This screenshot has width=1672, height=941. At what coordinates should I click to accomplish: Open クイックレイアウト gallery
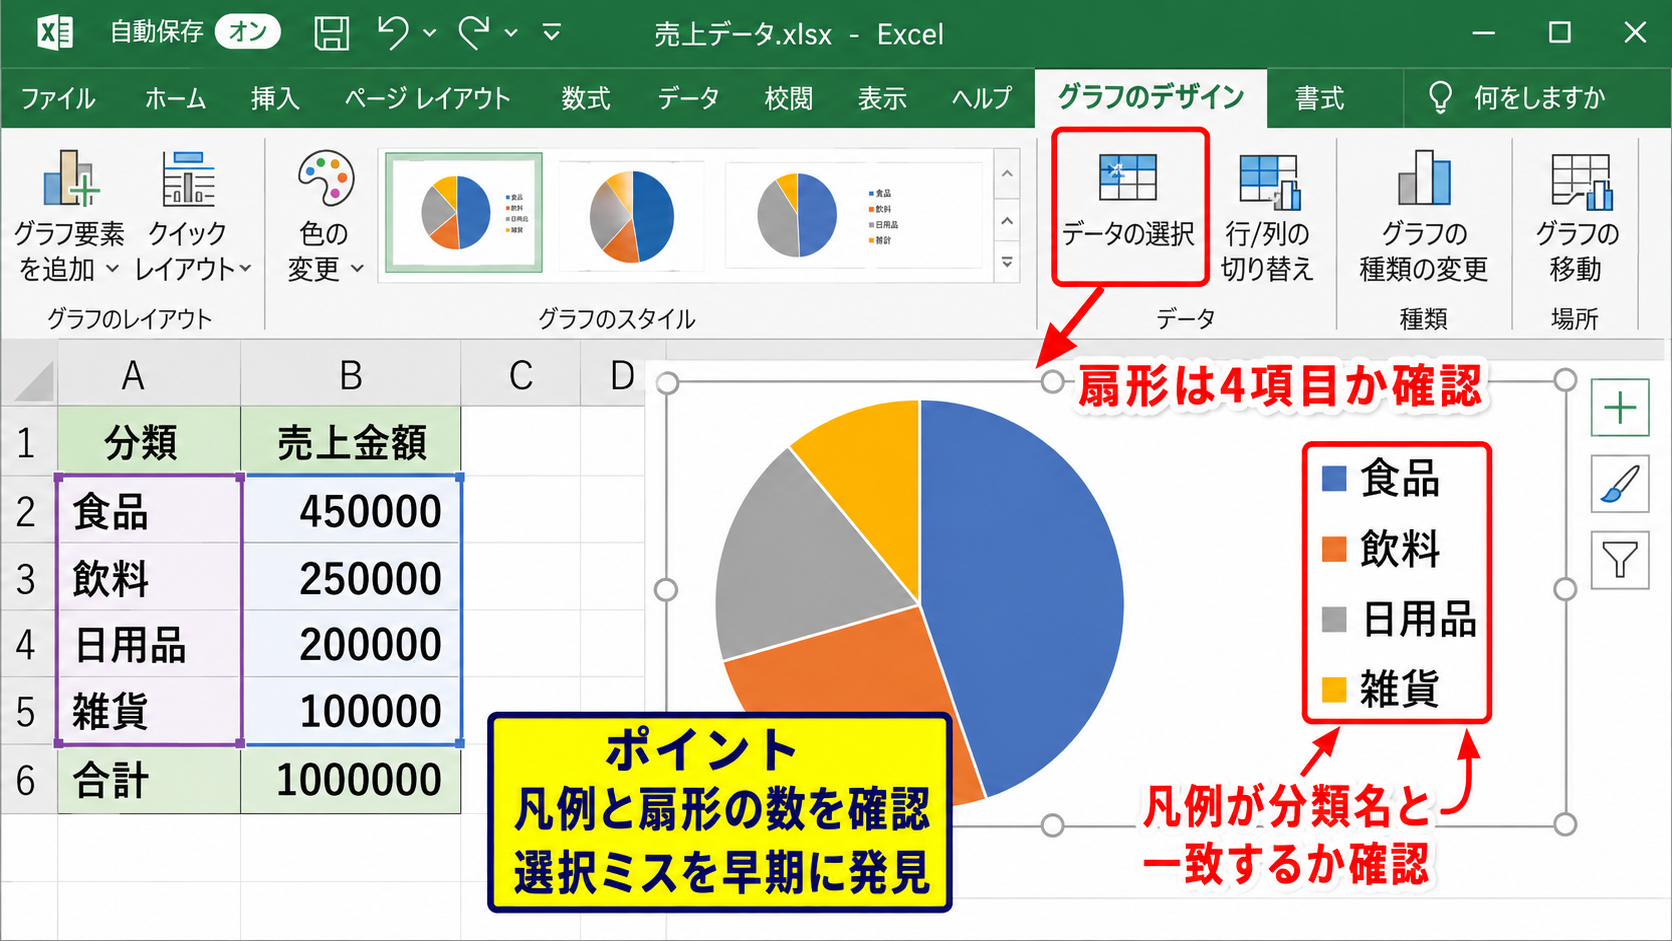click(192, 216)
